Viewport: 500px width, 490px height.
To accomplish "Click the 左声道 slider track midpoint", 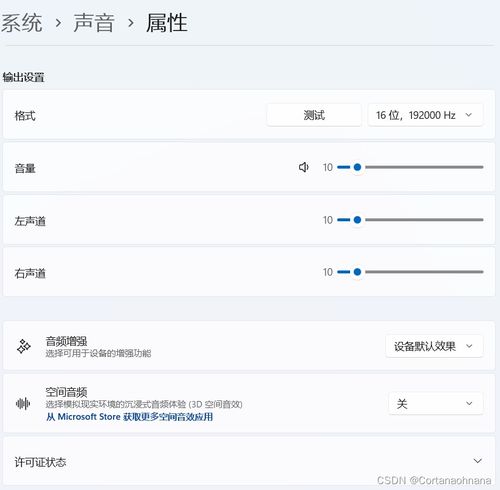I will (410, 220).
